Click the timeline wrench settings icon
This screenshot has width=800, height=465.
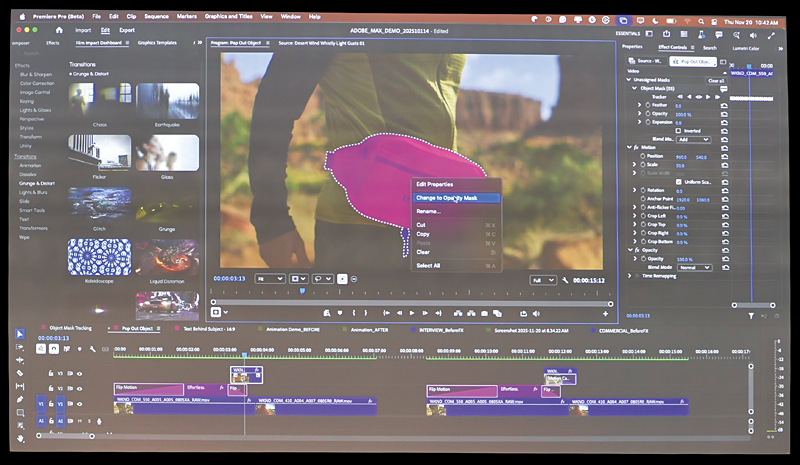[93, 349]
